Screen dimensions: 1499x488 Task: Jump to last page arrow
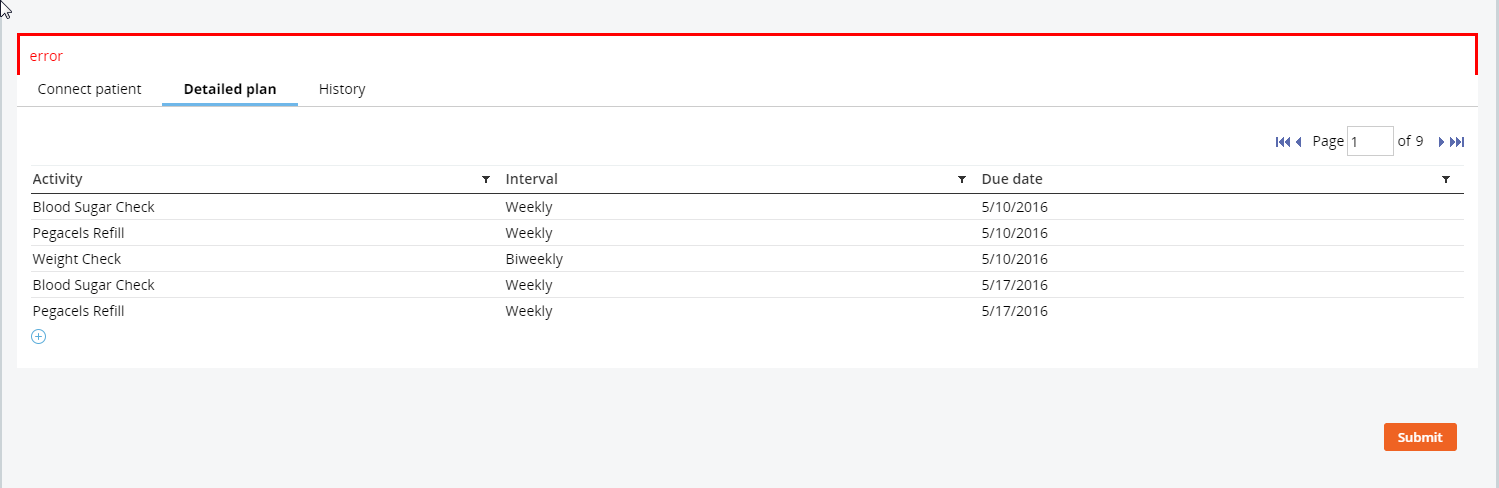click(1457, 142)
